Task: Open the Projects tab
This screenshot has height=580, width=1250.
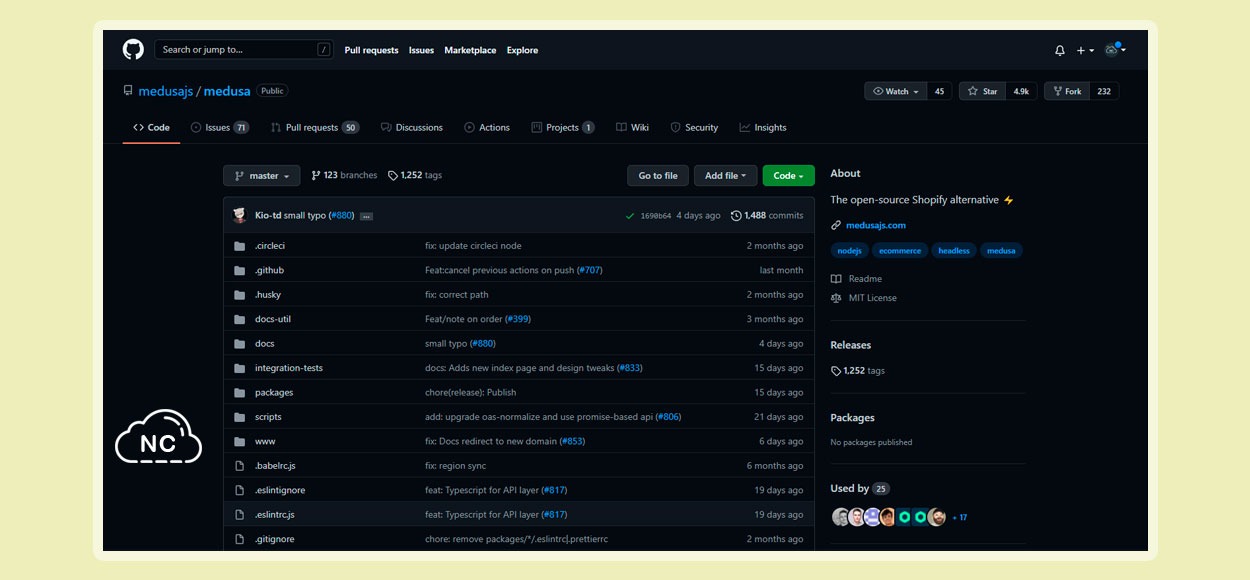Action: tap(563, 128)
